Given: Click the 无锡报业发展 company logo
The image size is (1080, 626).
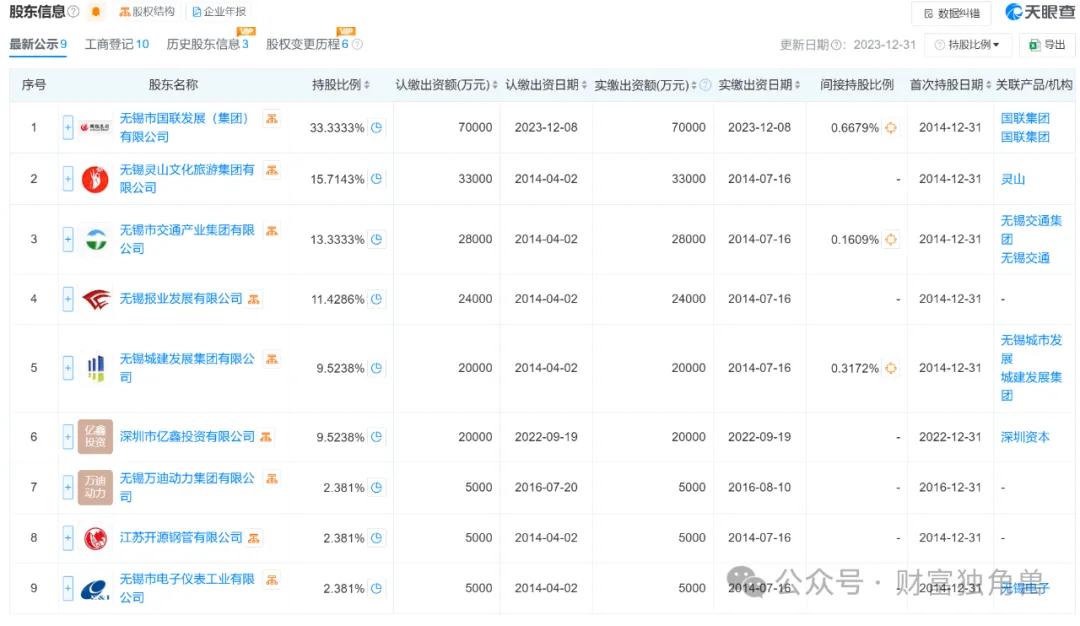Looking at the screenshot, I should [x=95, y=300].
